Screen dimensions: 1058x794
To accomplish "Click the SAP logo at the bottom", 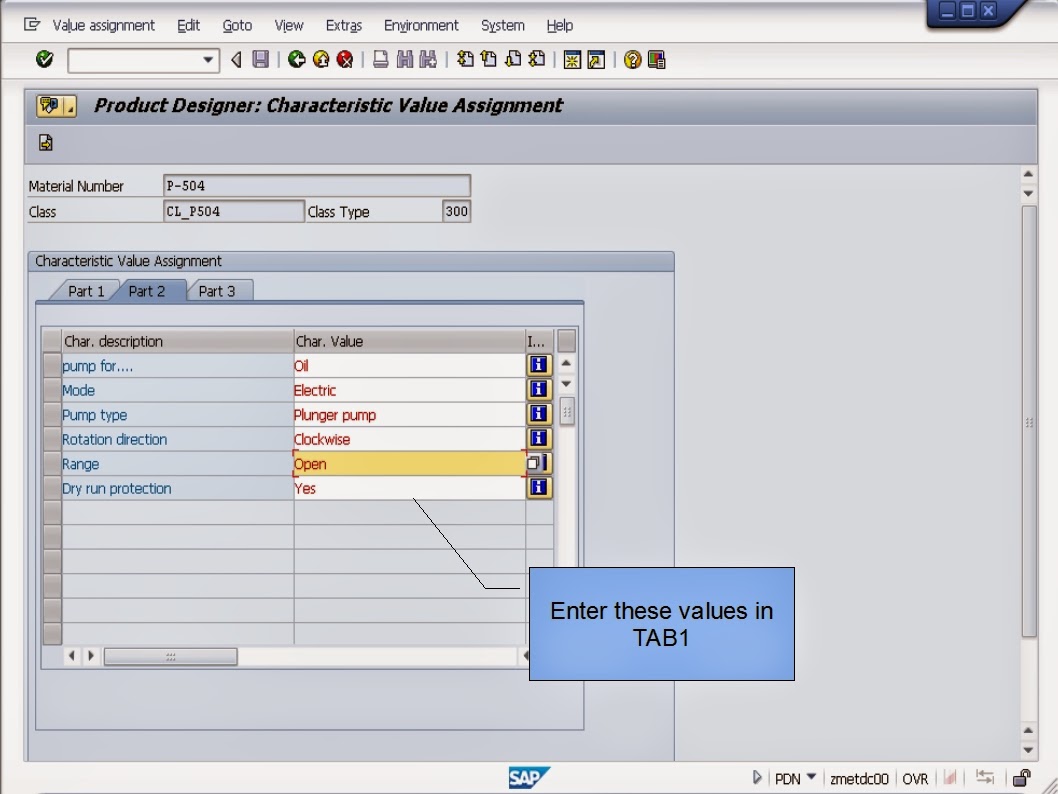I will point(530,777).
